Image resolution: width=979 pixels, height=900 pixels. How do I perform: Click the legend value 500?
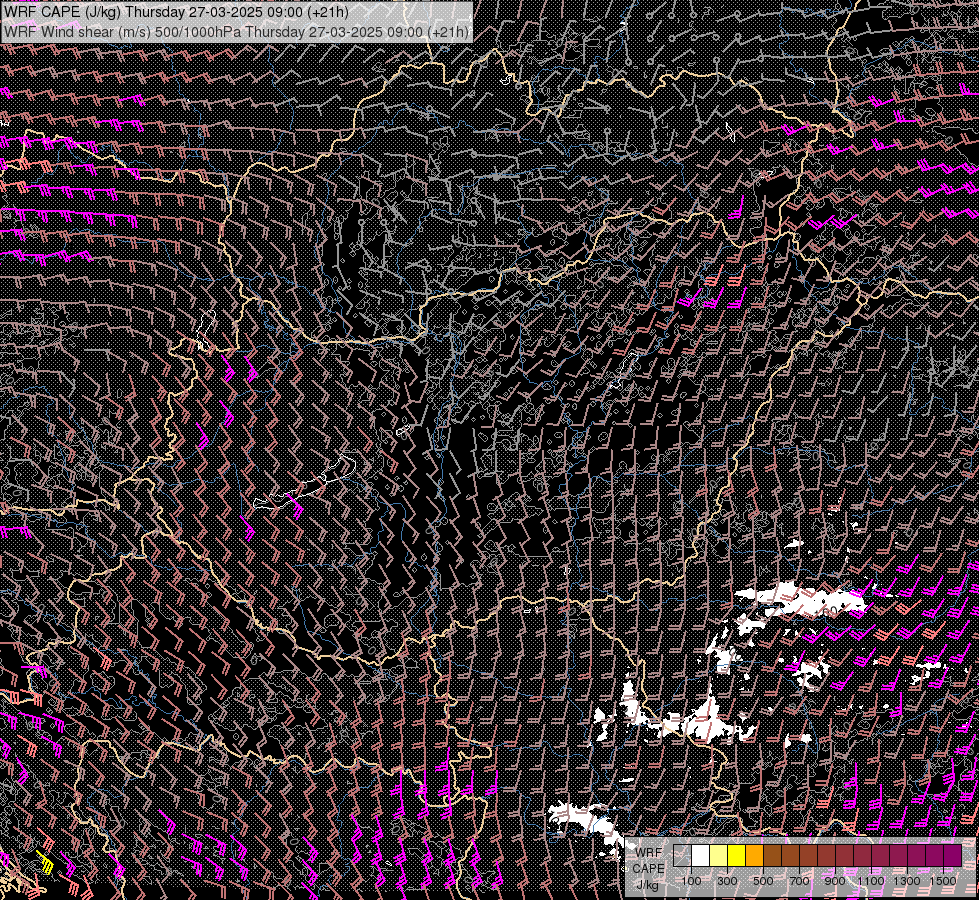point(763,881)
